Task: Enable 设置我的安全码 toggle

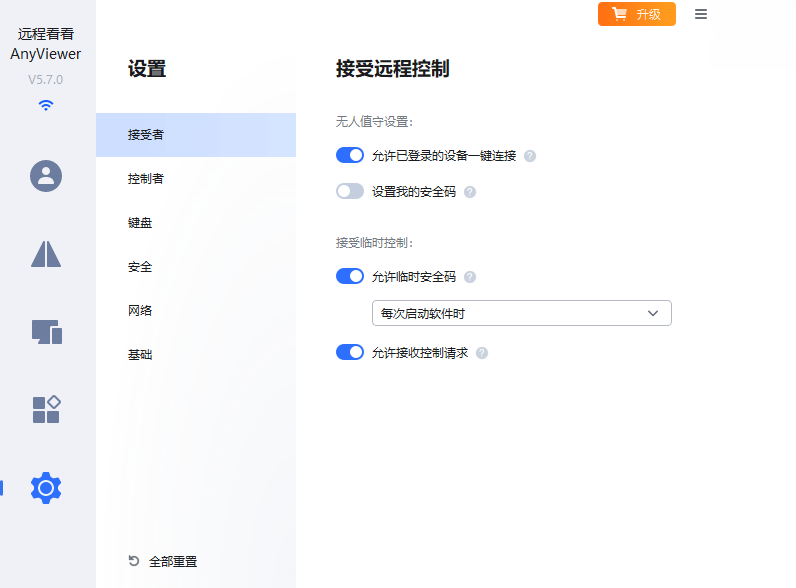Action: [x=350, y=191]
